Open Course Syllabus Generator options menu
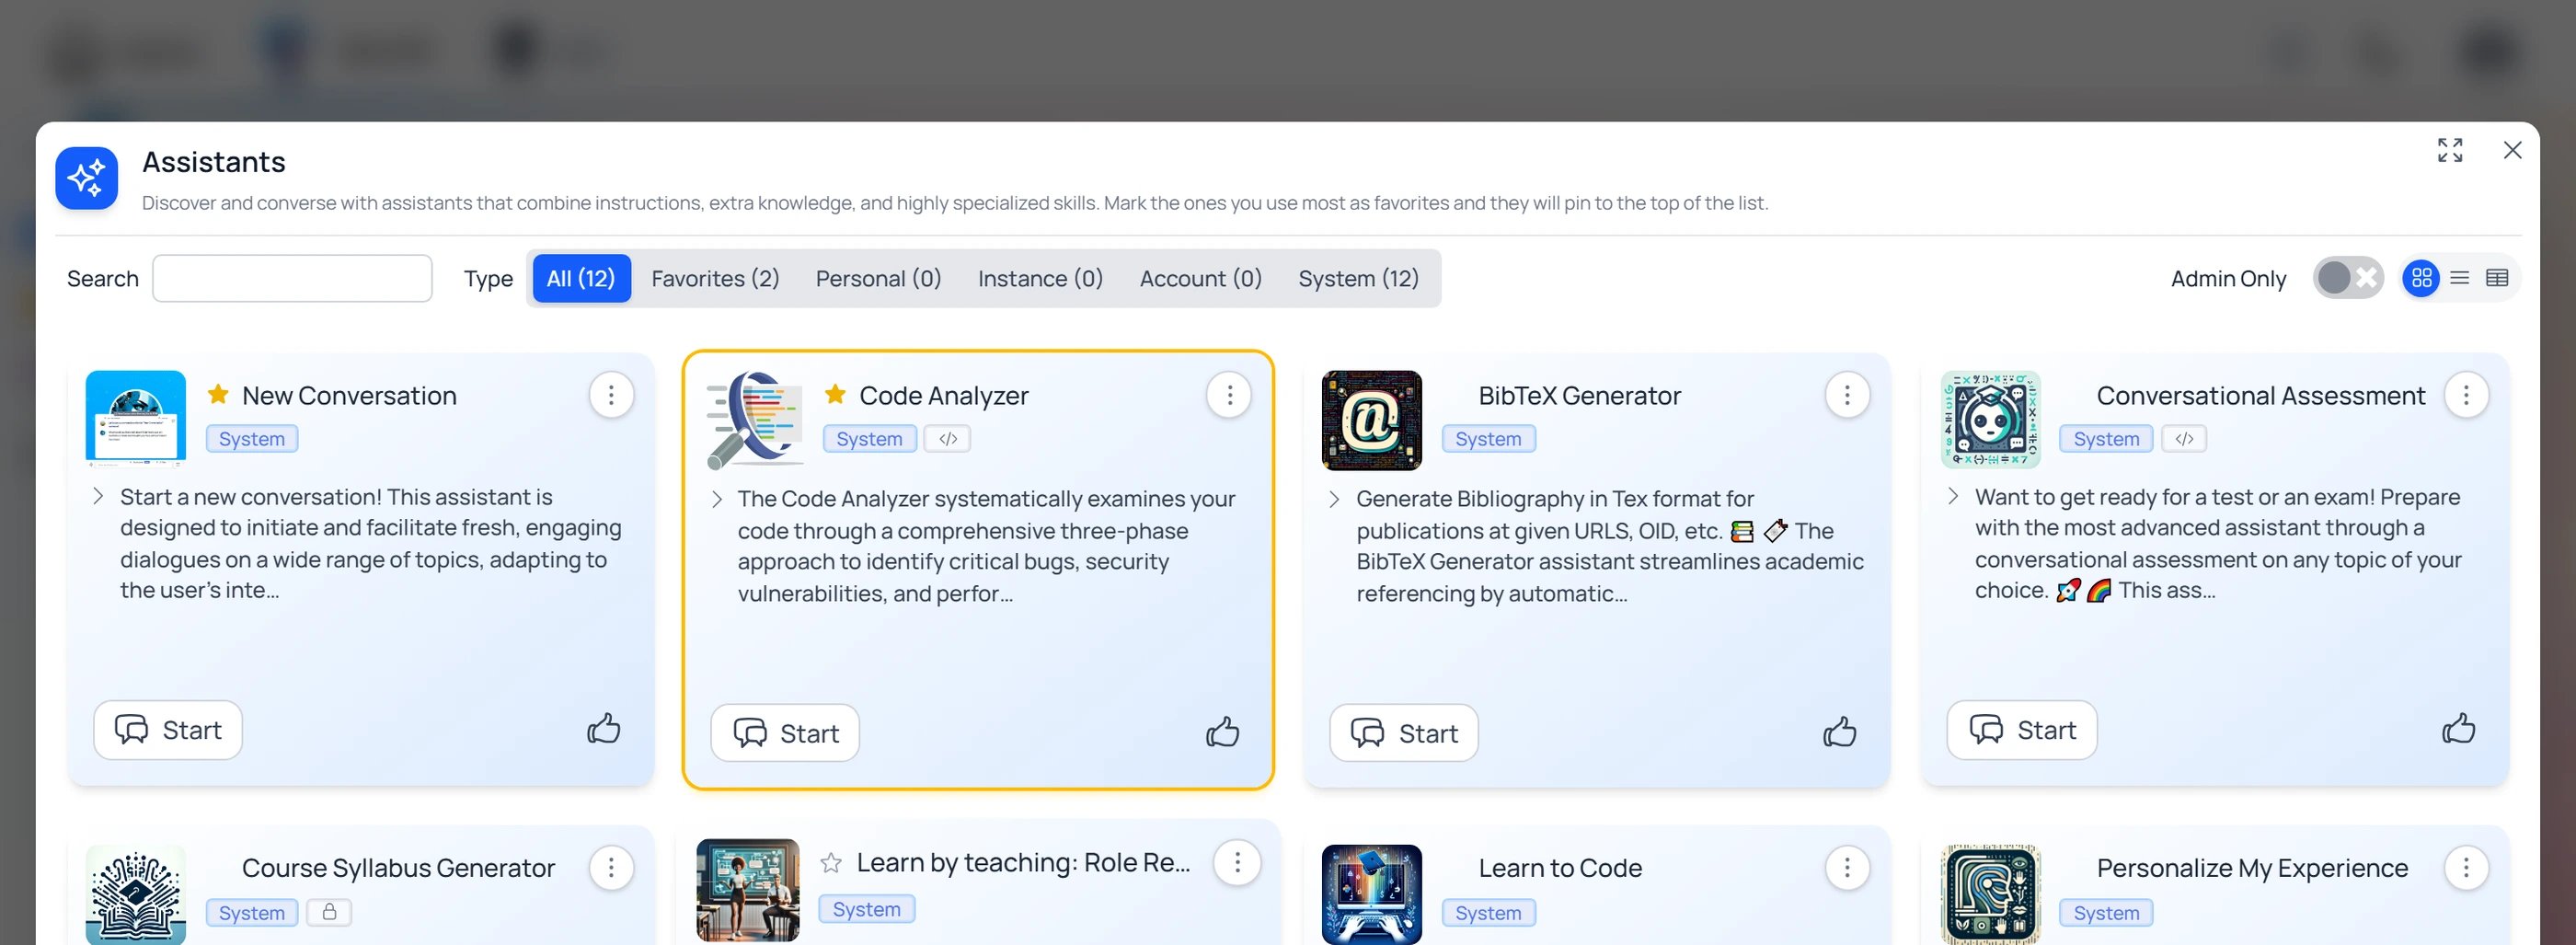 pyautogui.click(x=611, y=867)
